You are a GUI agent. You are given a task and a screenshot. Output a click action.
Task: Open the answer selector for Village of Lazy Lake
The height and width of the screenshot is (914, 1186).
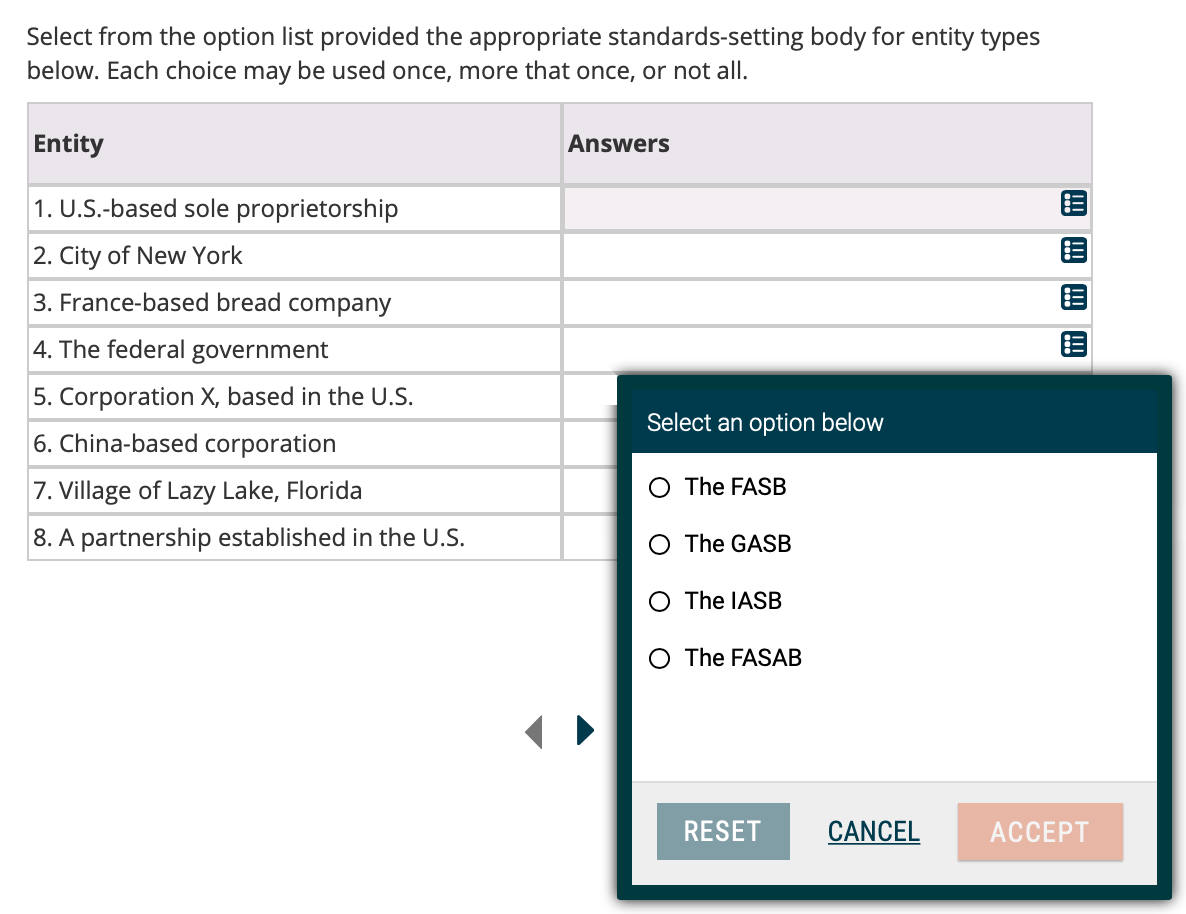[x=588, y=490]
